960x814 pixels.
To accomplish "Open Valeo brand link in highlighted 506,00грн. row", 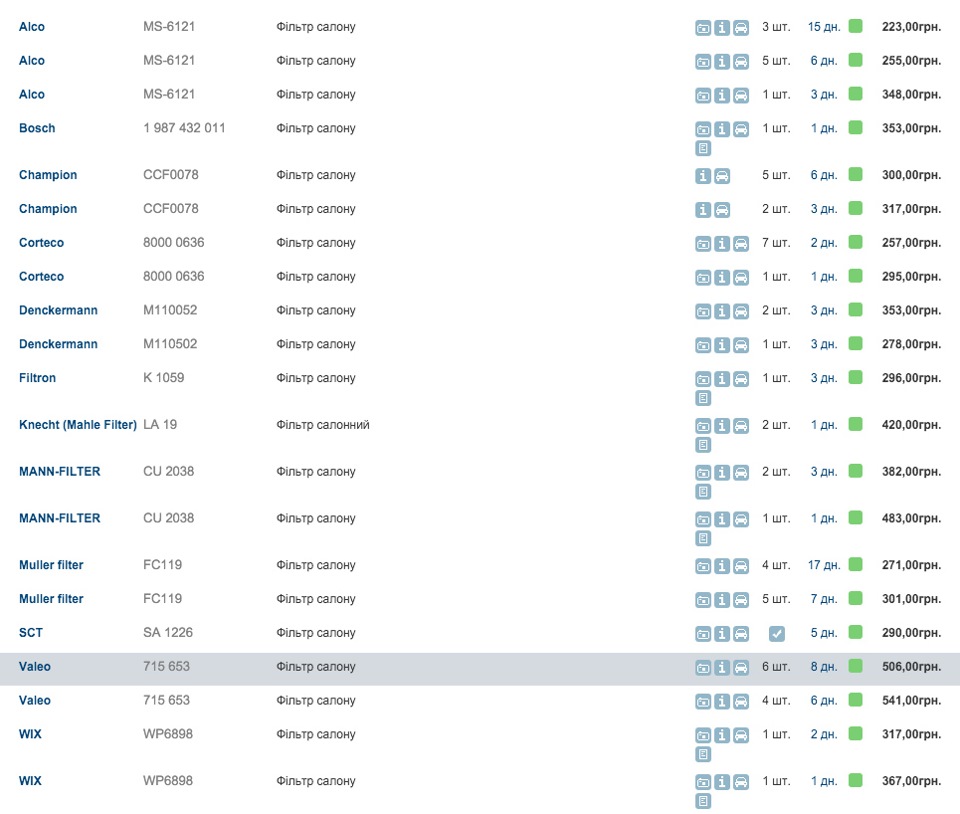I will point(35,667).
